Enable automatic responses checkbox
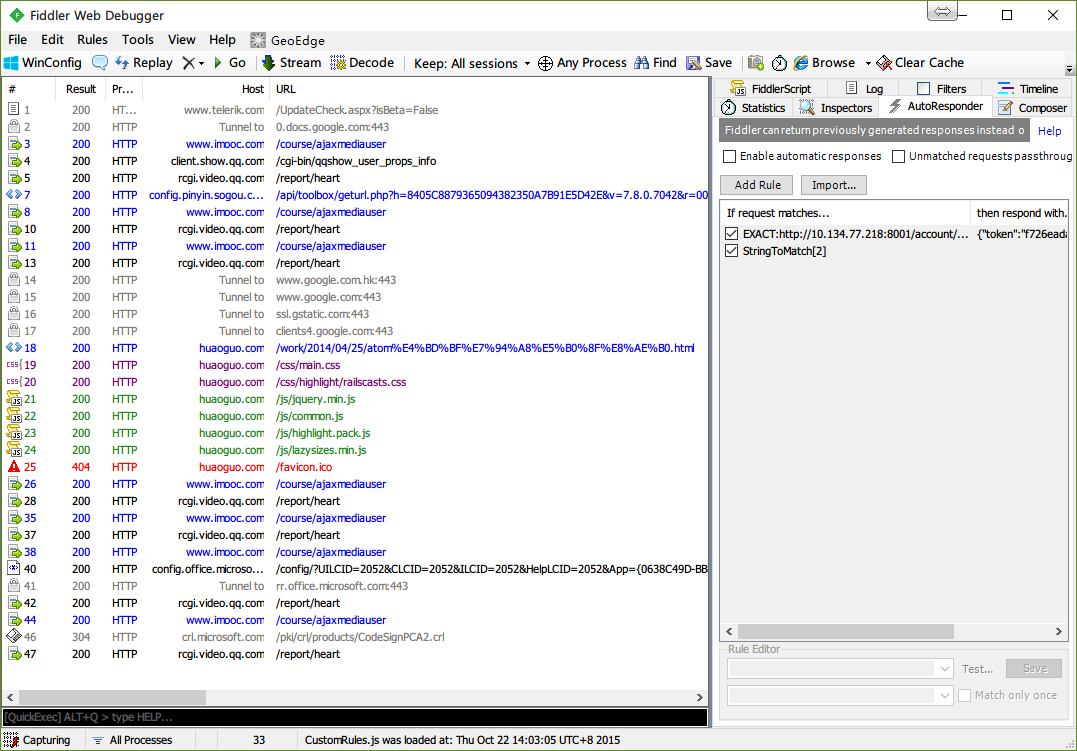Image resolution: width=1077 pixels, height=751 pixels. [x=730, y=157]
